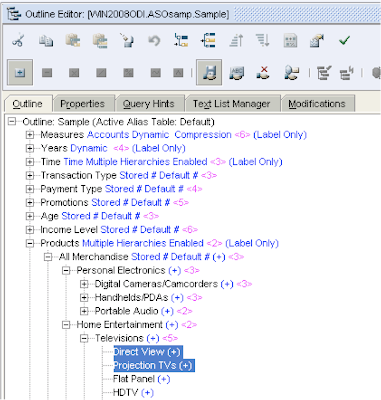The image size is (381, 400).
Task: Collapse the Outline: Sample root node
Action: 12,121
